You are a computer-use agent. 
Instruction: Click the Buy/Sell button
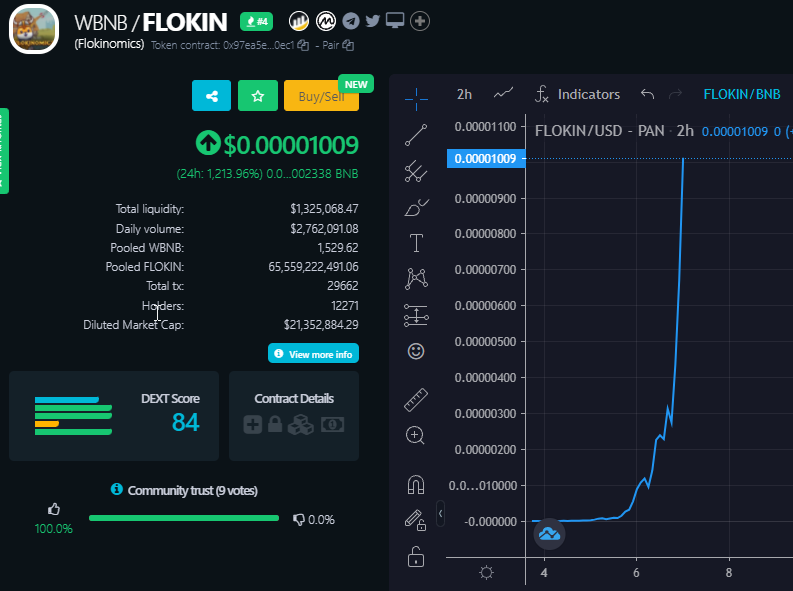pyautogui.click(x=322, y=96)
